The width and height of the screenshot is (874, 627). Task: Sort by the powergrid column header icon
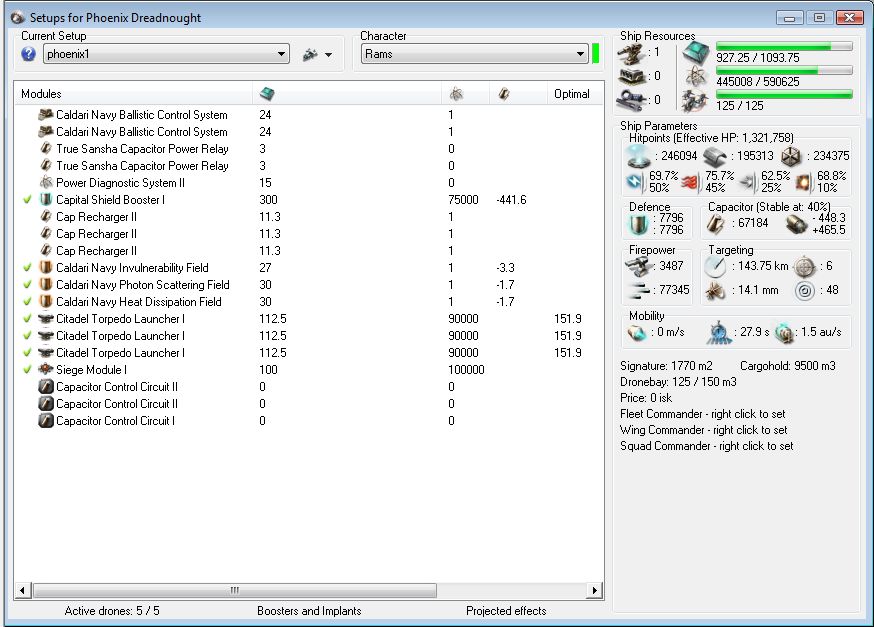click(457, 94)
